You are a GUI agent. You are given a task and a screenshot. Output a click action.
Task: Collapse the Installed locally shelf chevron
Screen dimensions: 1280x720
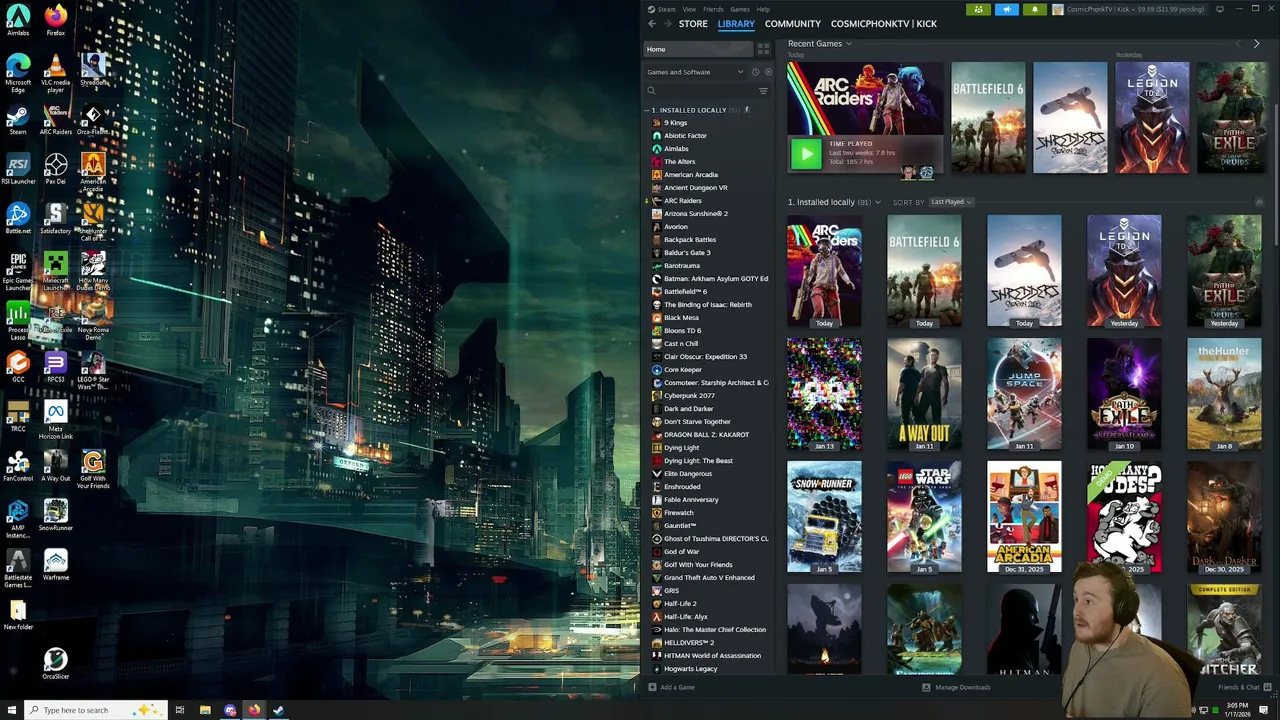1259,202
